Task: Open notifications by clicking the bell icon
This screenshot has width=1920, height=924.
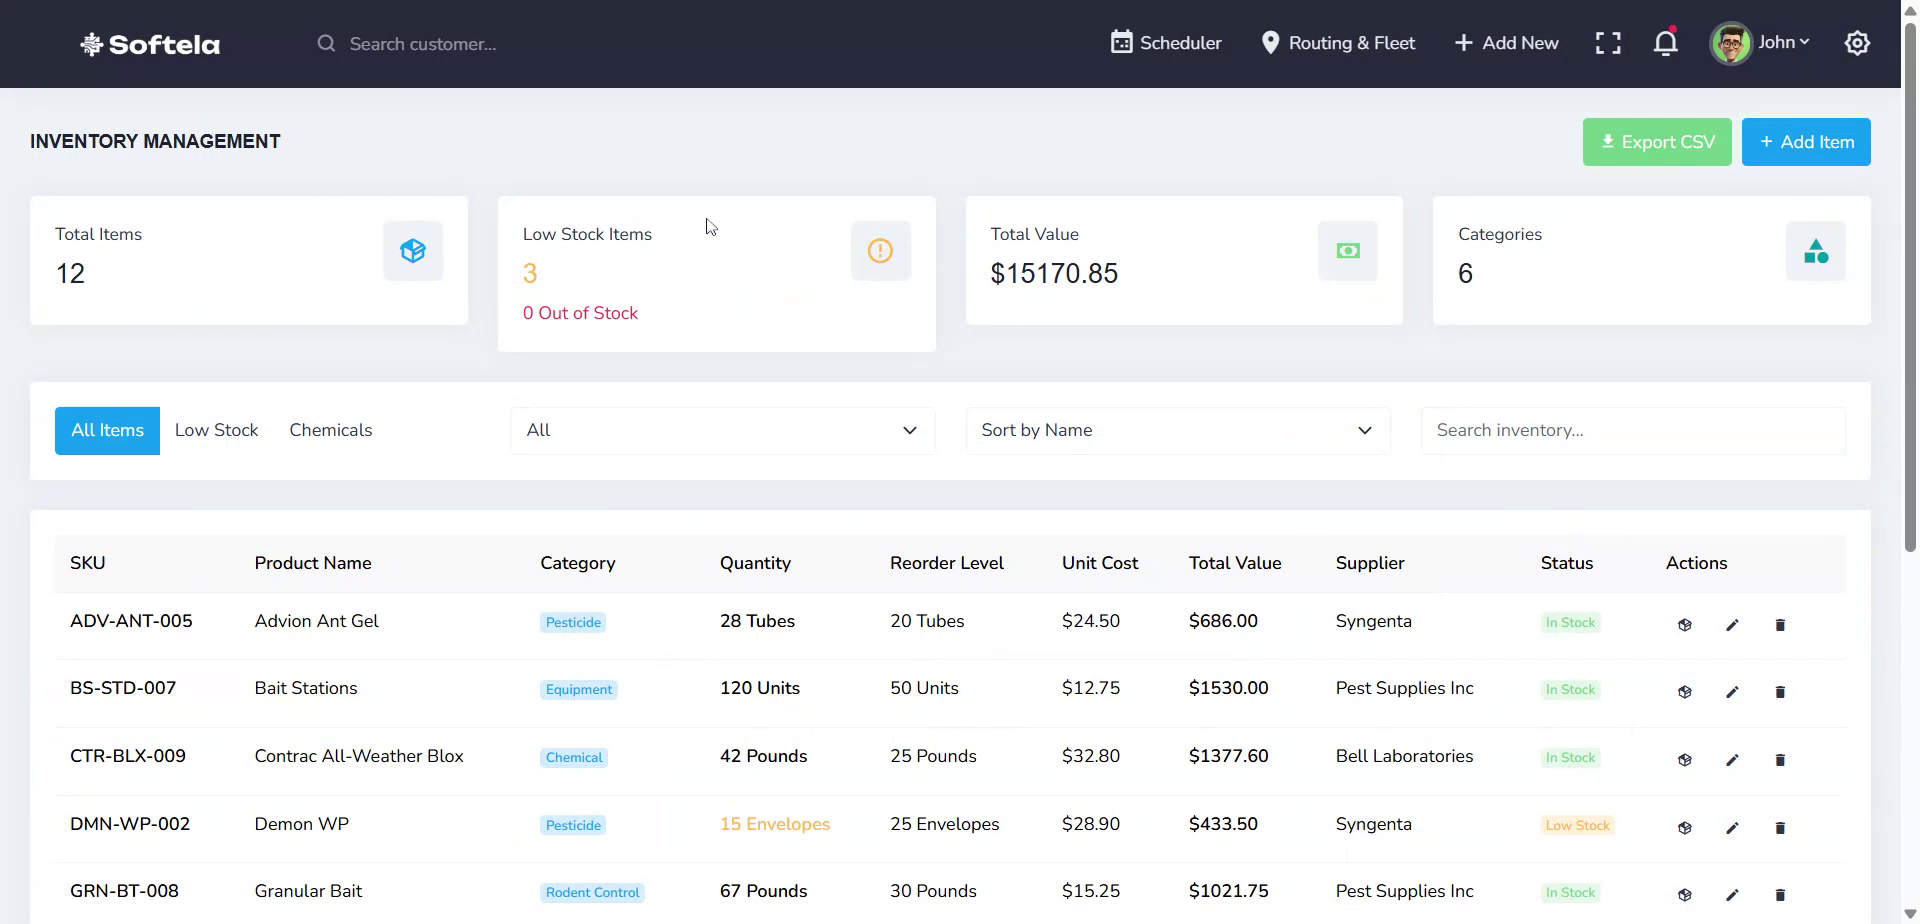Action: point(1665,43)
